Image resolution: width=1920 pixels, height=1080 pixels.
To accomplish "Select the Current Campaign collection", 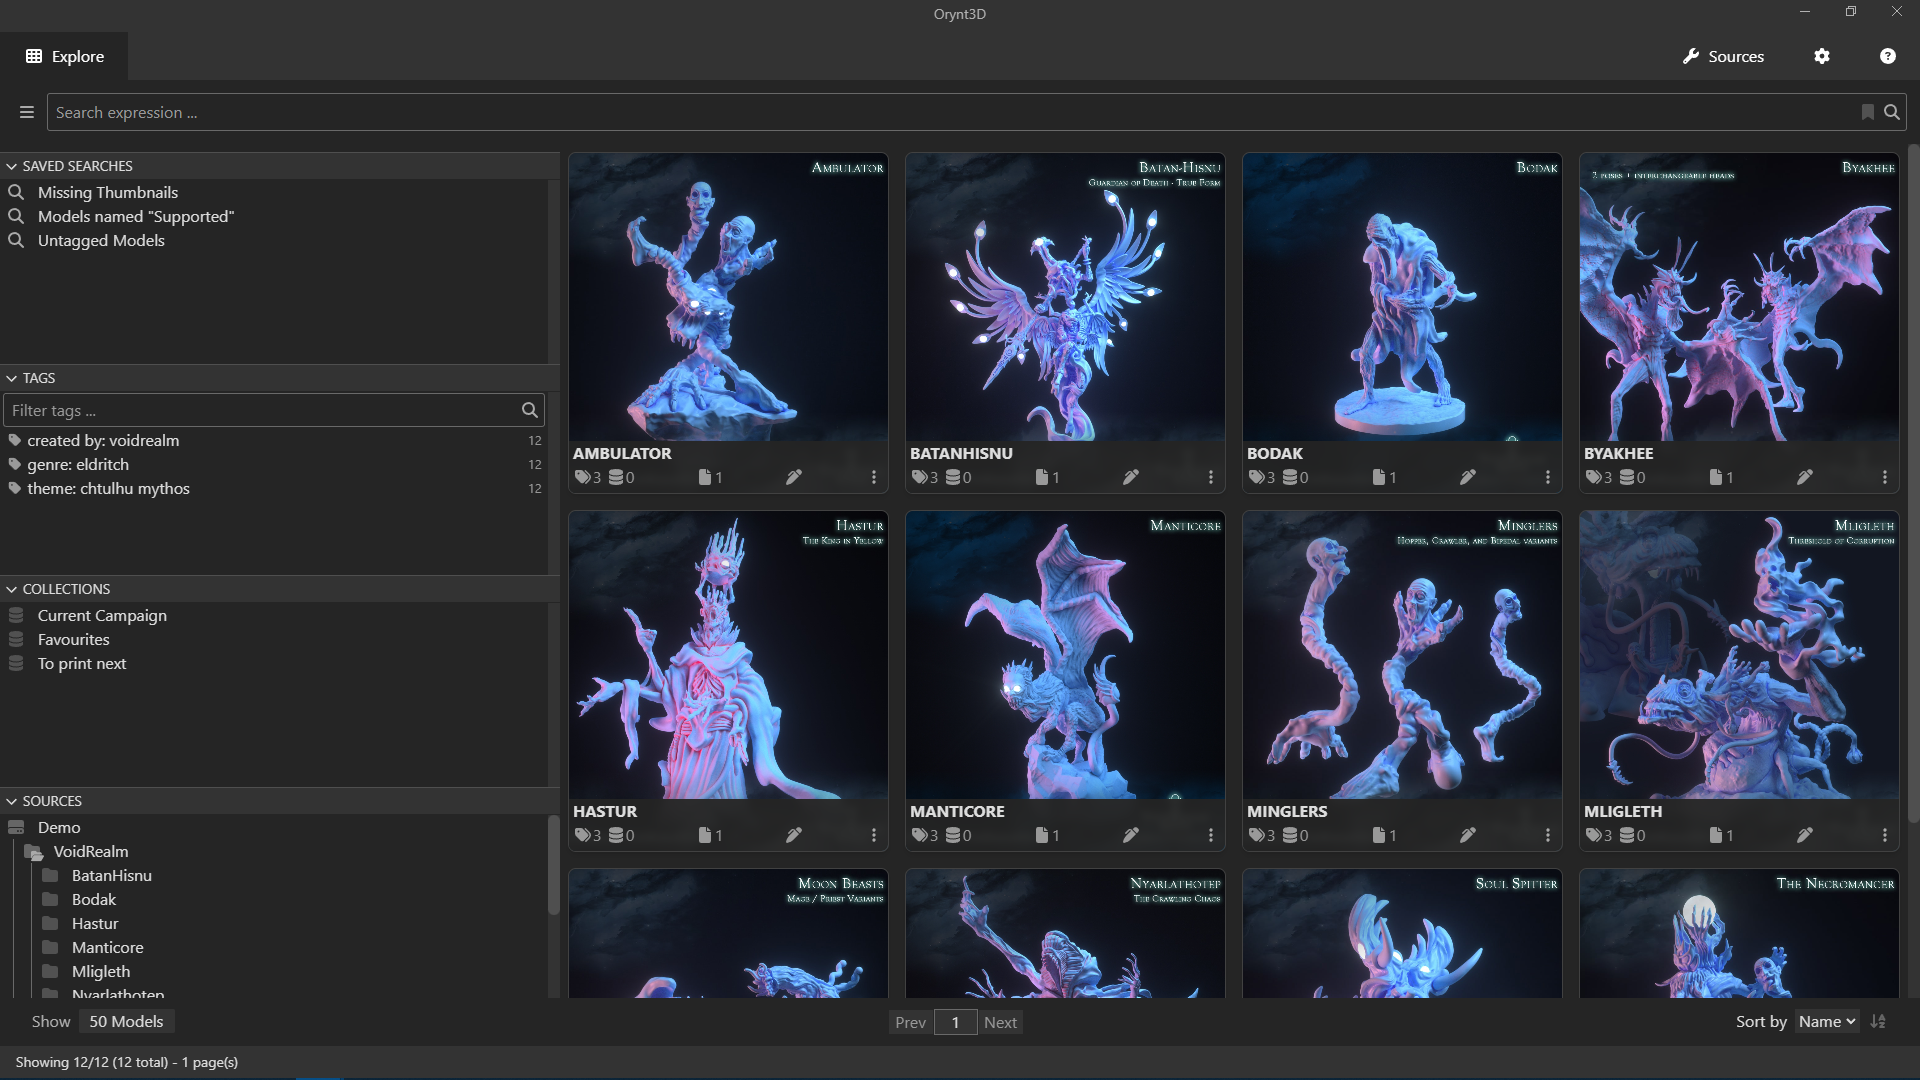I will point(102,615).
